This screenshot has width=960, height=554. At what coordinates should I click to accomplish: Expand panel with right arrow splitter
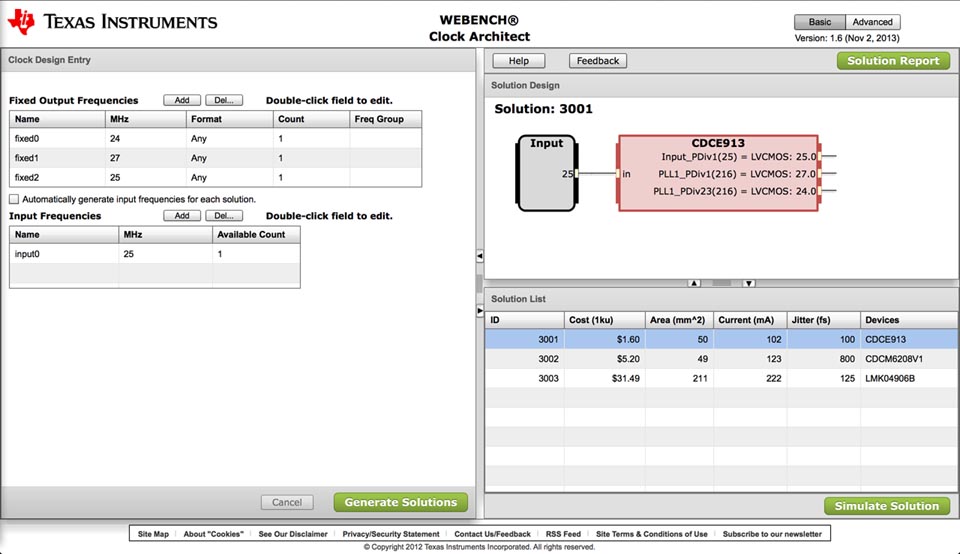click(480, 310)
